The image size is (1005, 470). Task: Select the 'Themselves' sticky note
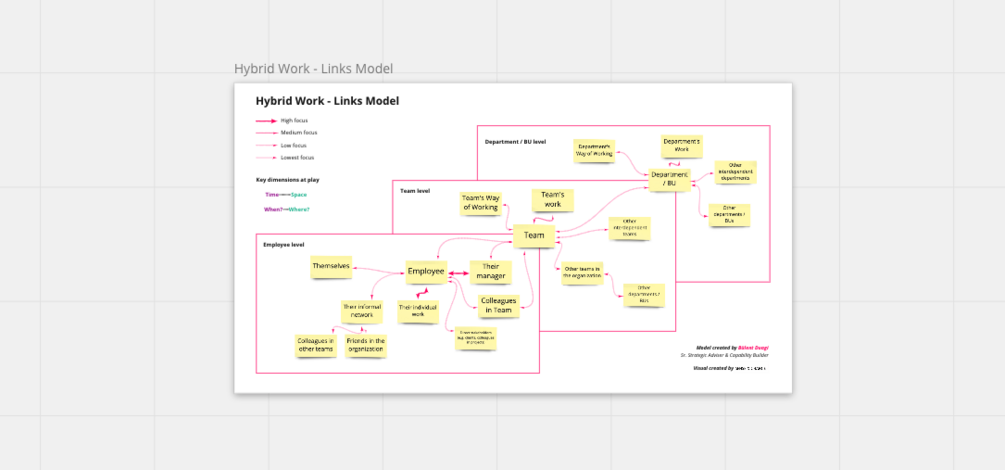(x=331, y=266)
